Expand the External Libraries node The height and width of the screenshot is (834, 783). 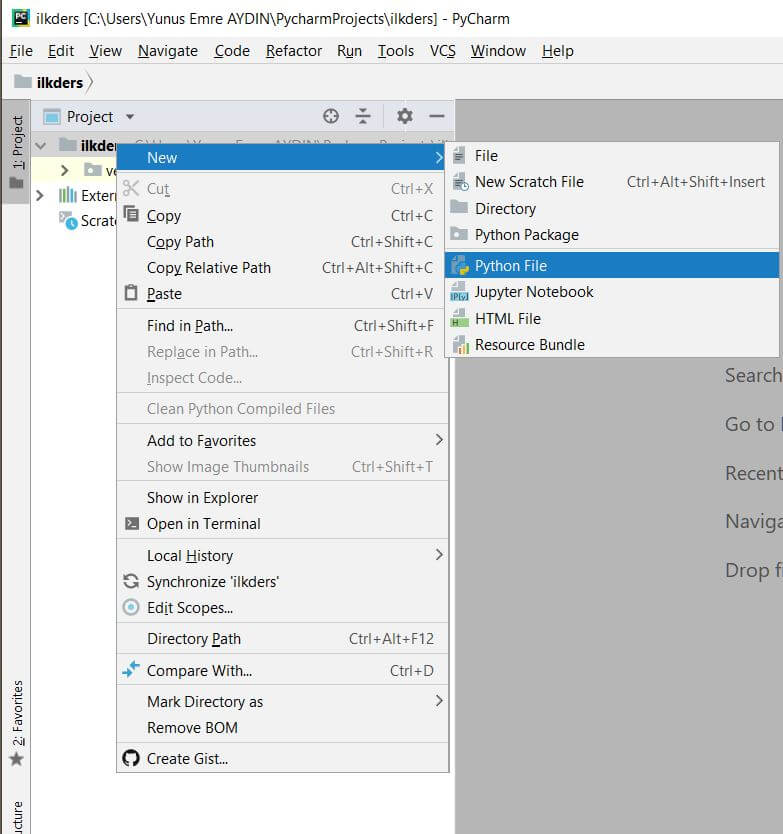tap(39, 195)
